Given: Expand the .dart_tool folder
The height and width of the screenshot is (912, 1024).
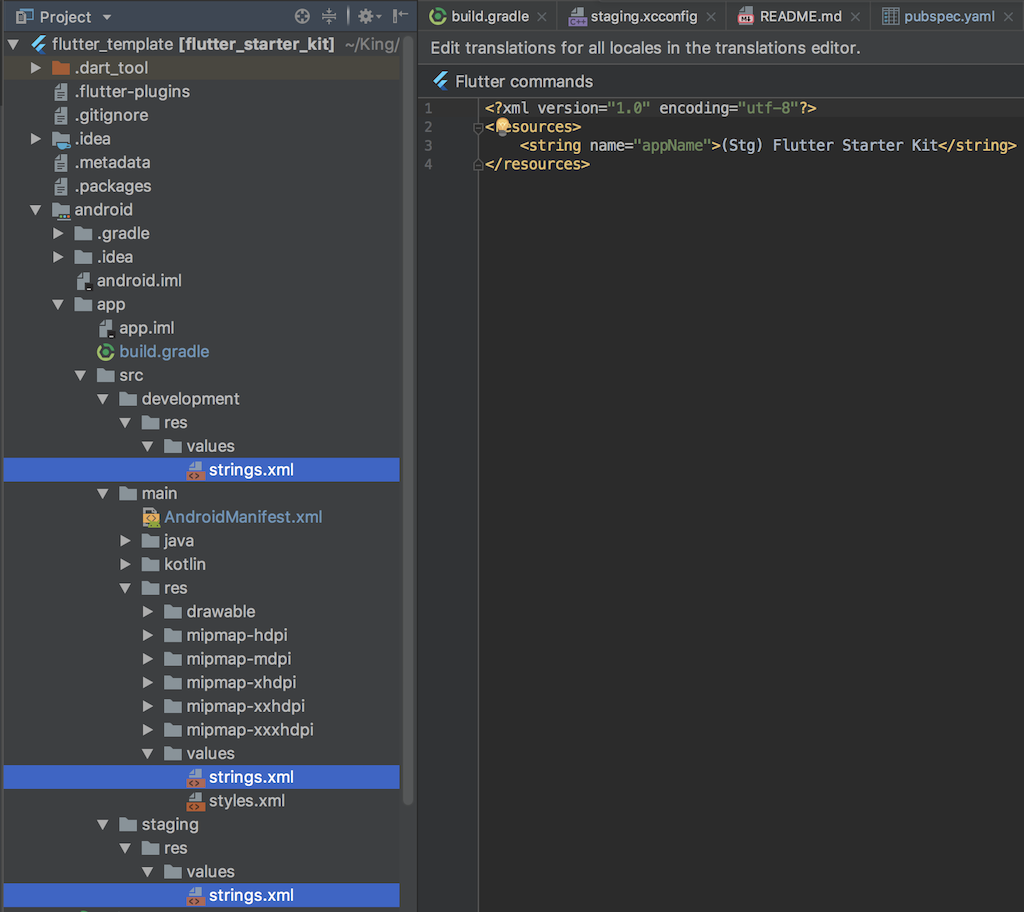Looking at the screenshot, I should click(36, 68).
